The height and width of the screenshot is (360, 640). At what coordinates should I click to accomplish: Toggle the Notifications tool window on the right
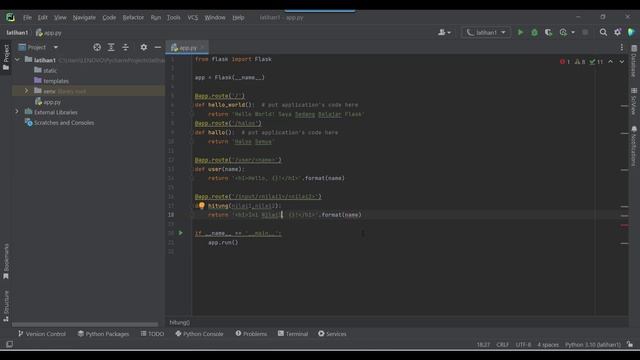(634, 146)
